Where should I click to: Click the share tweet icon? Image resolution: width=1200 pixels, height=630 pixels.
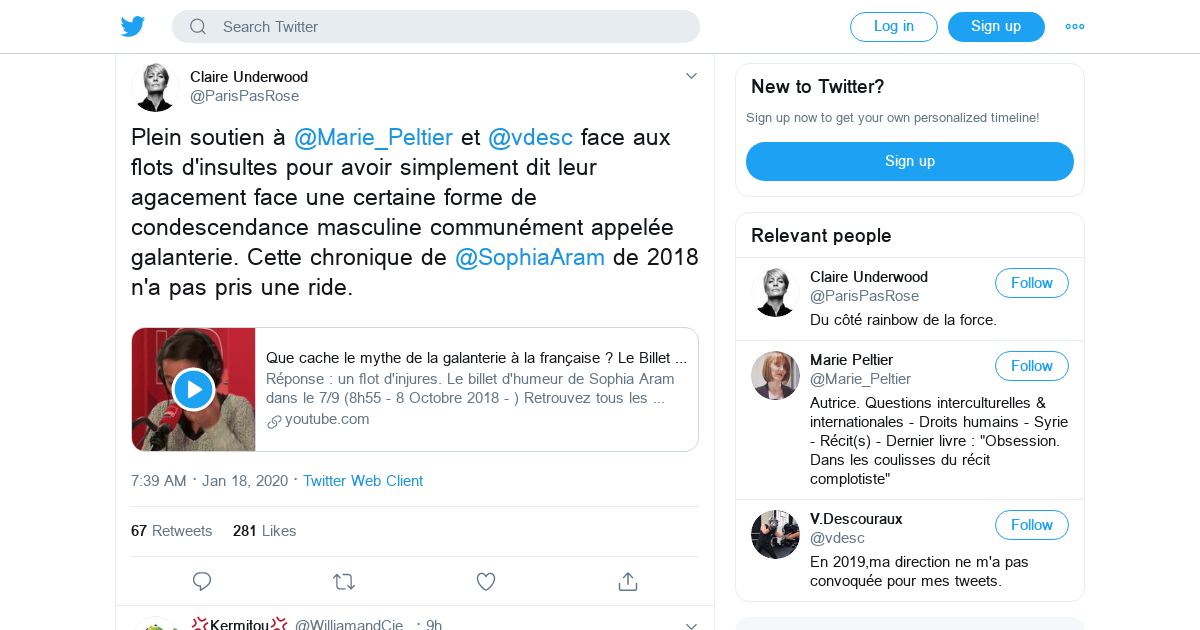coord(628,581)
